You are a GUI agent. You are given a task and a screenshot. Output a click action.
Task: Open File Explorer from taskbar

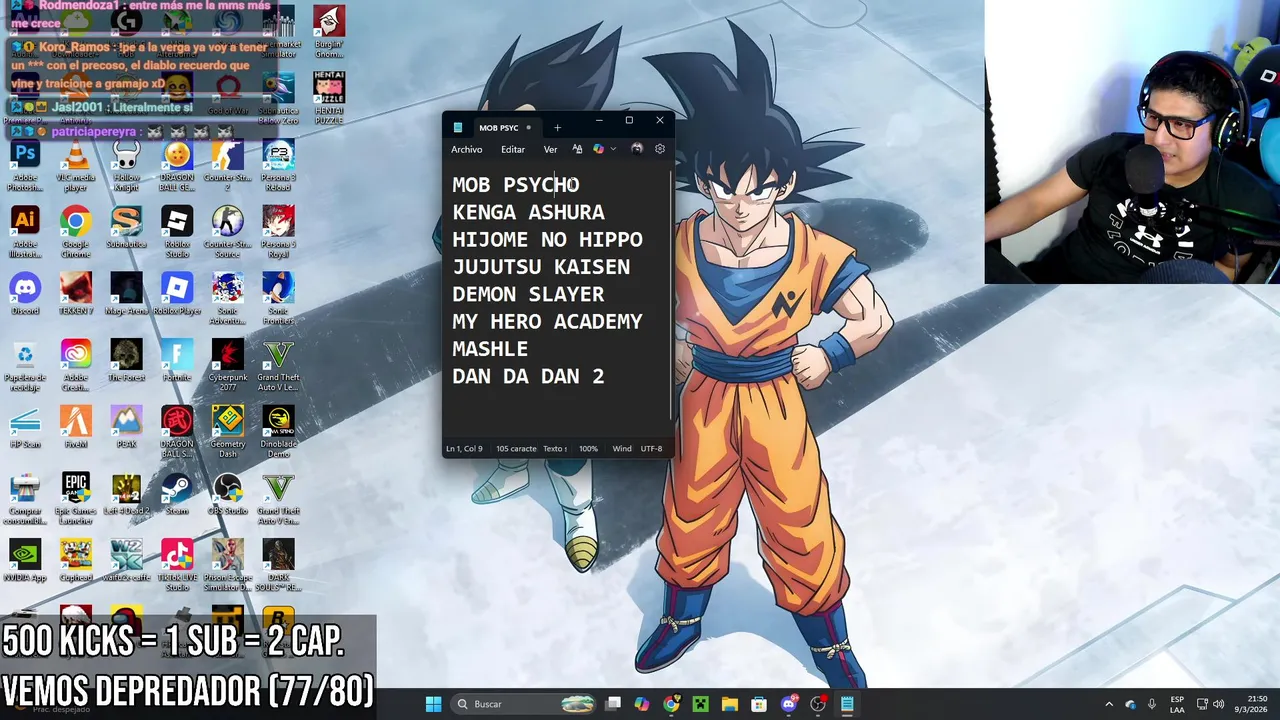pyautogui.click(x=729, y=704)
